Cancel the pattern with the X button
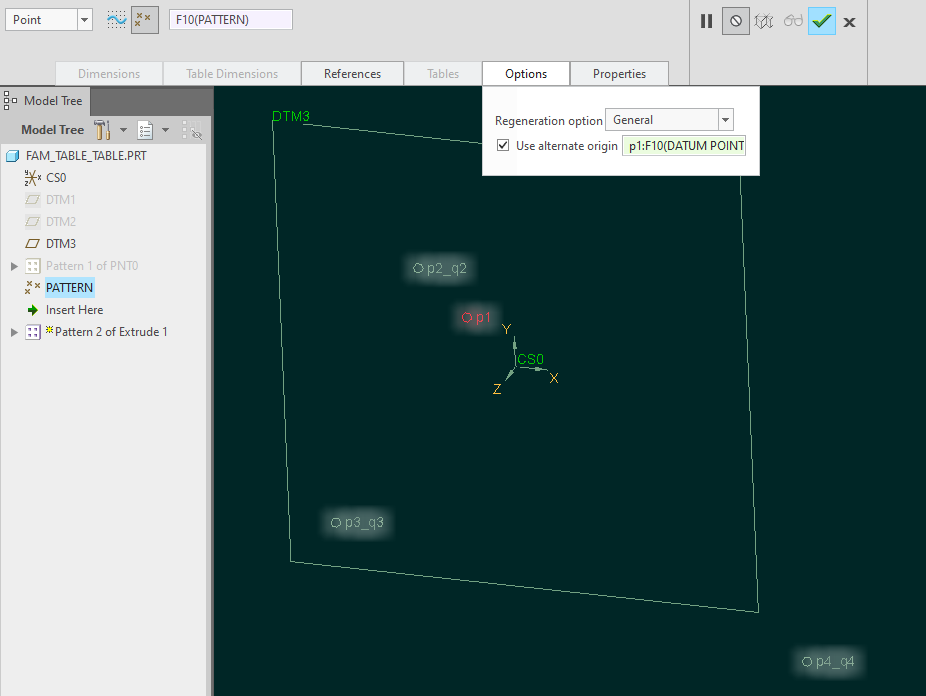The height and width of the screenshot is (696, 926). [x=848, y=20]
